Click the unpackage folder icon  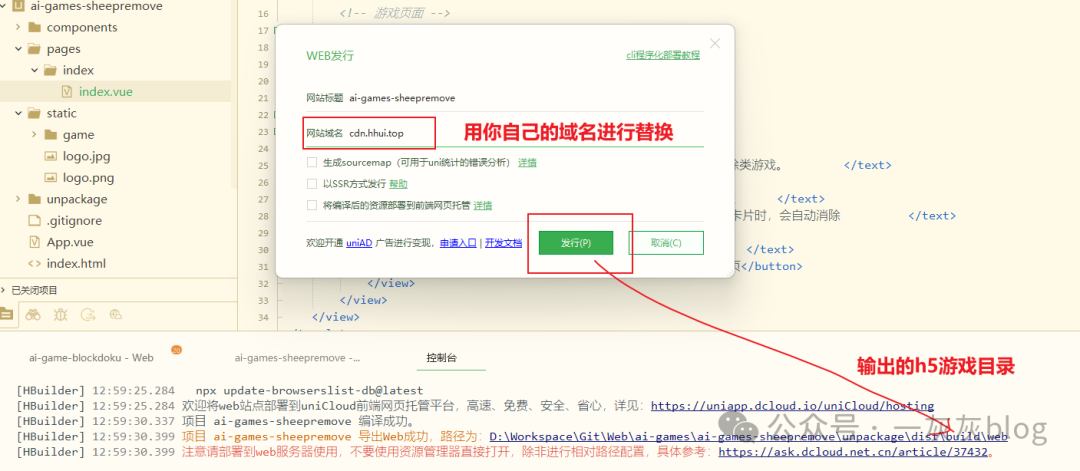(x=34, y=199)
